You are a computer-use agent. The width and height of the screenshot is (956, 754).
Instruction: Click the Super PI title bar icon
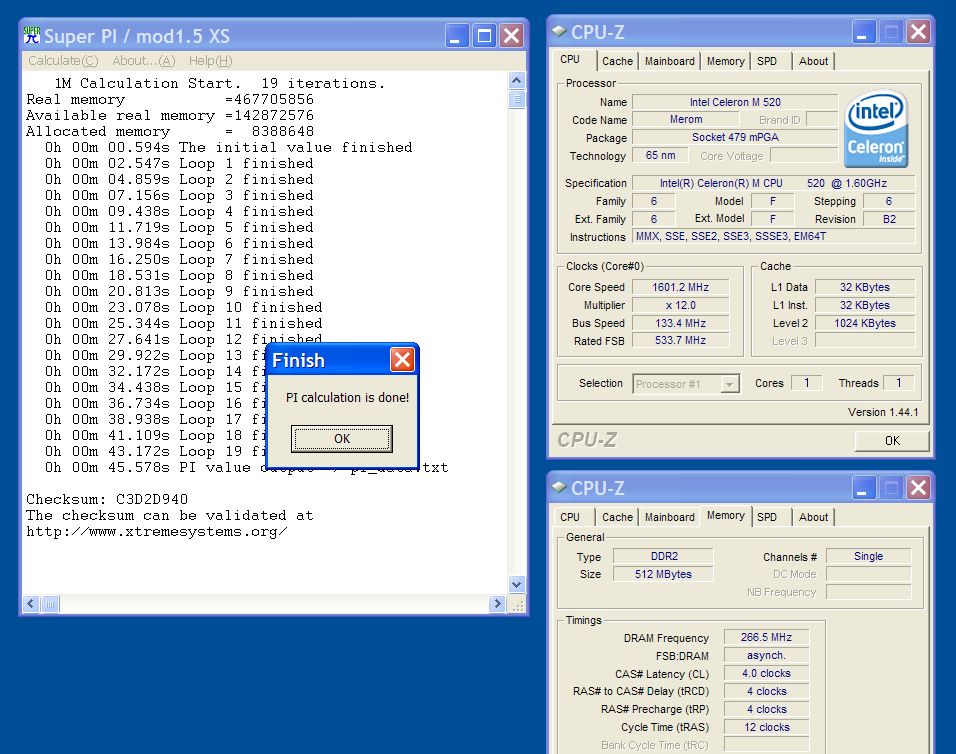32,35
